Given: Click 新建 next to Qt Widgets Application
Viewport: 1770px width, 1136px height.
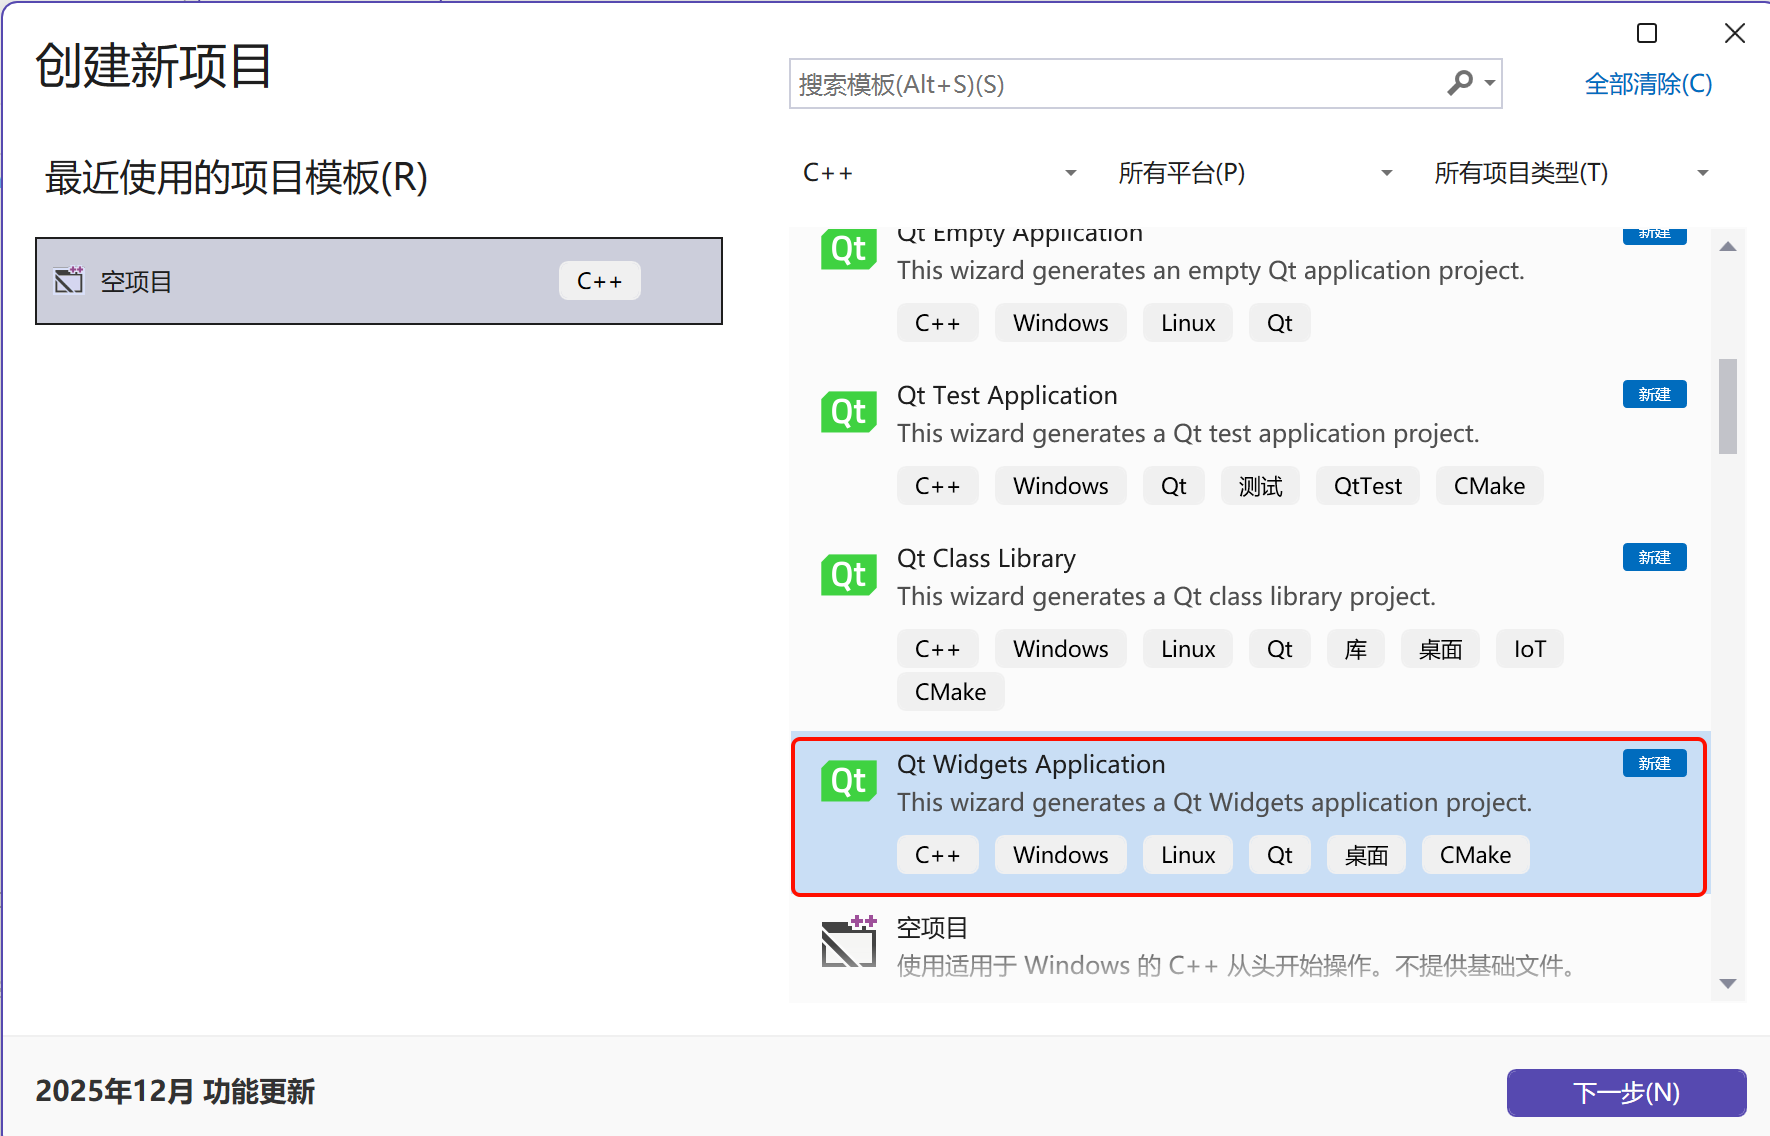Looking at the screenshot, I should point(1654,763).
